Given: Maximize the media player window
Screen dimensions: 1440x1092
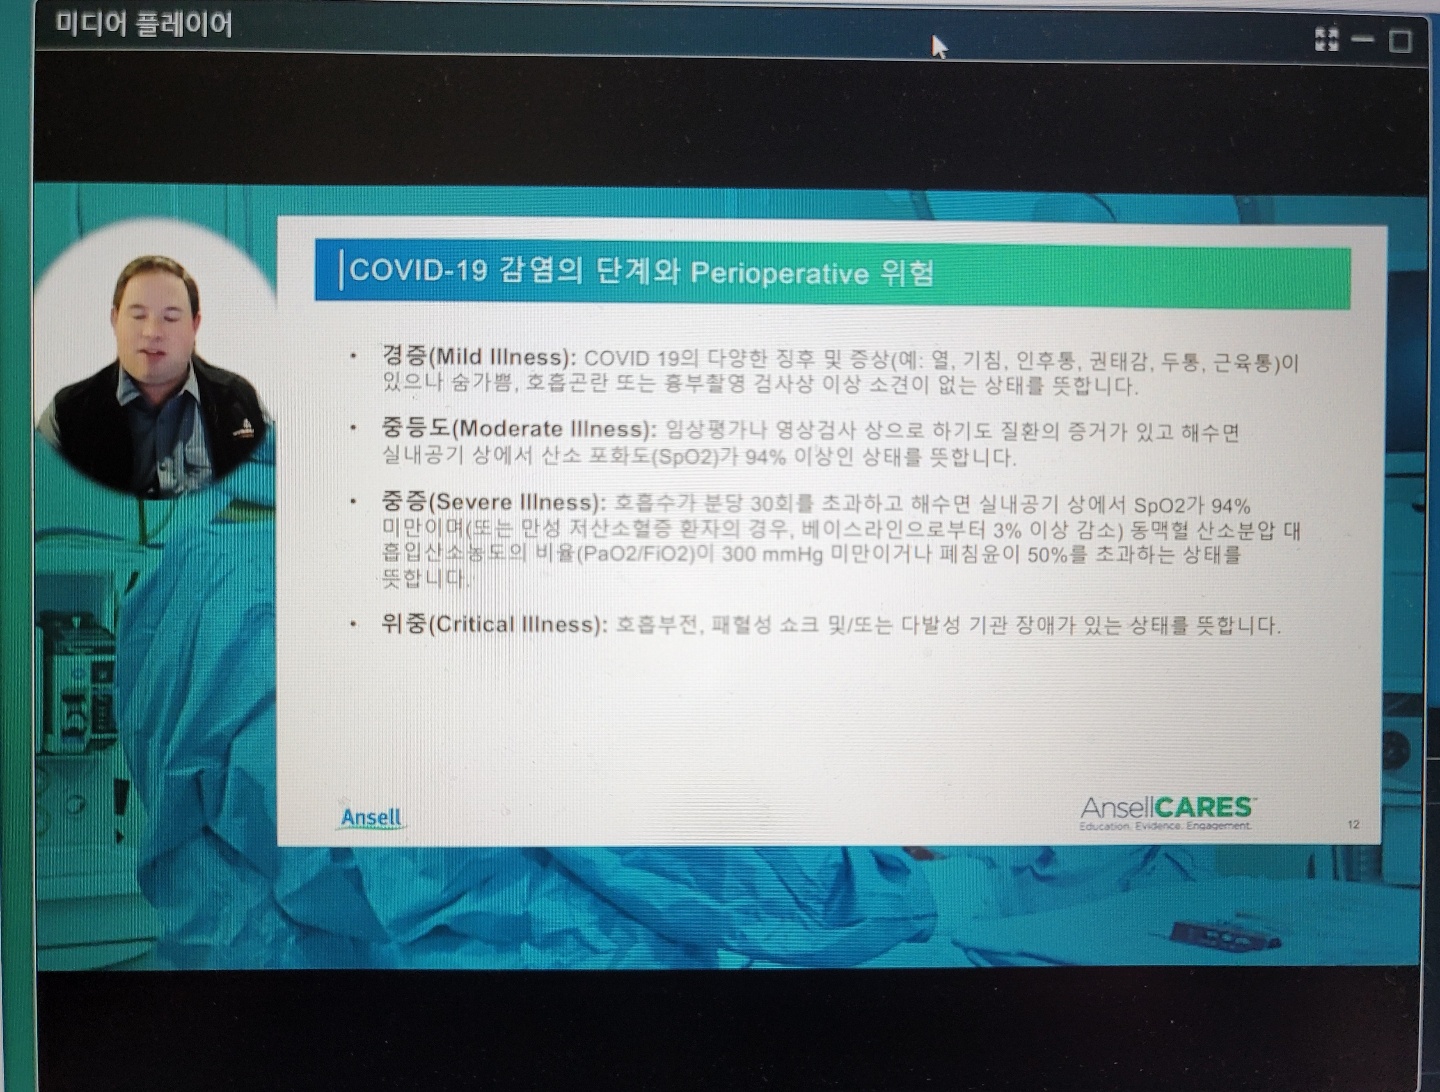Looking at the screenshot, I should point(1401,40).
